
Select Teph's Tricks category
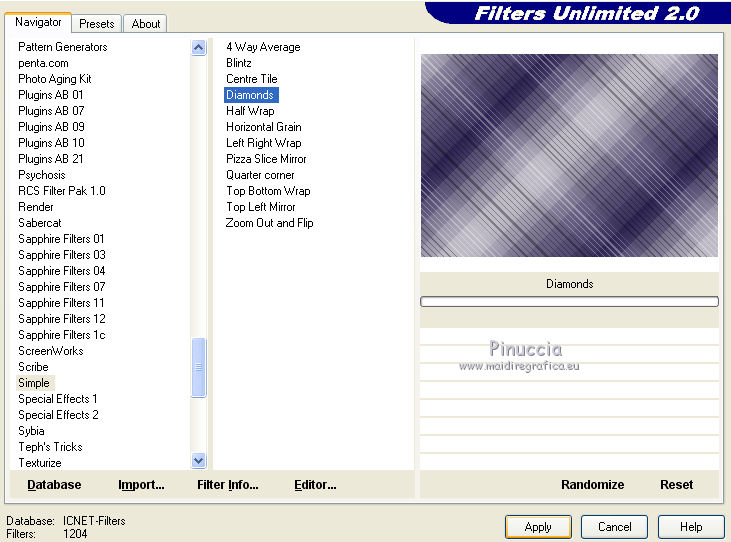[x=50, y=447]
